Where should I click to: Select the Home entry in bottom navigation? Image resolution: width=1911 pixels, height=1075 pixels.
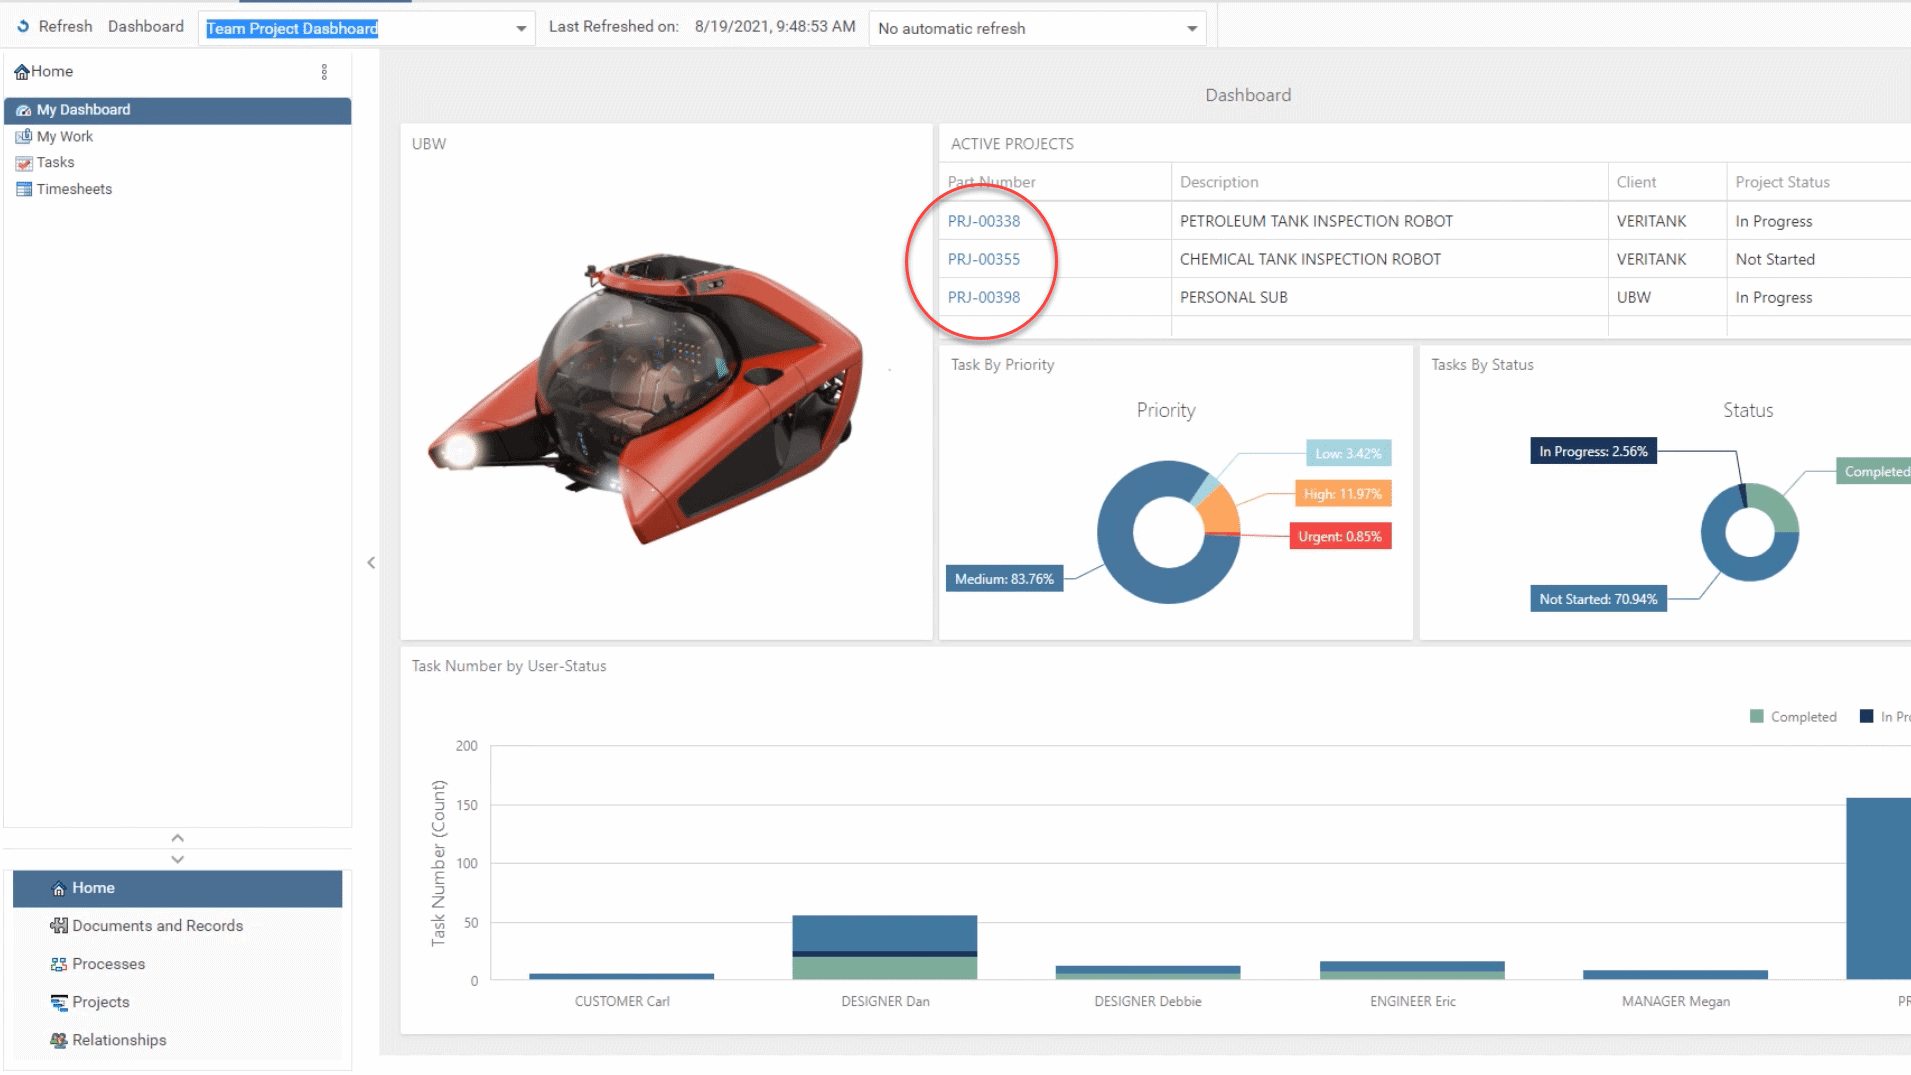coord(94,888)
